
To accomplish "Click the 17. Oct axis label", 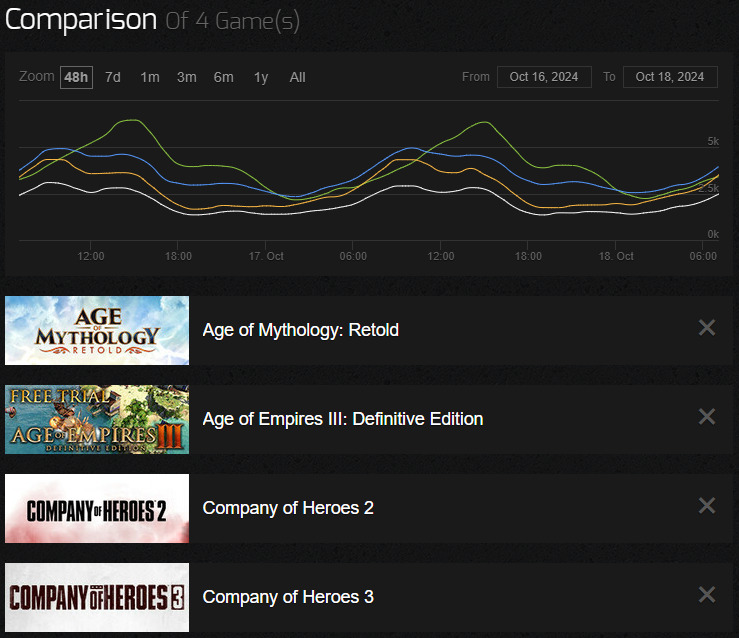I will click(x=266, y=256).
